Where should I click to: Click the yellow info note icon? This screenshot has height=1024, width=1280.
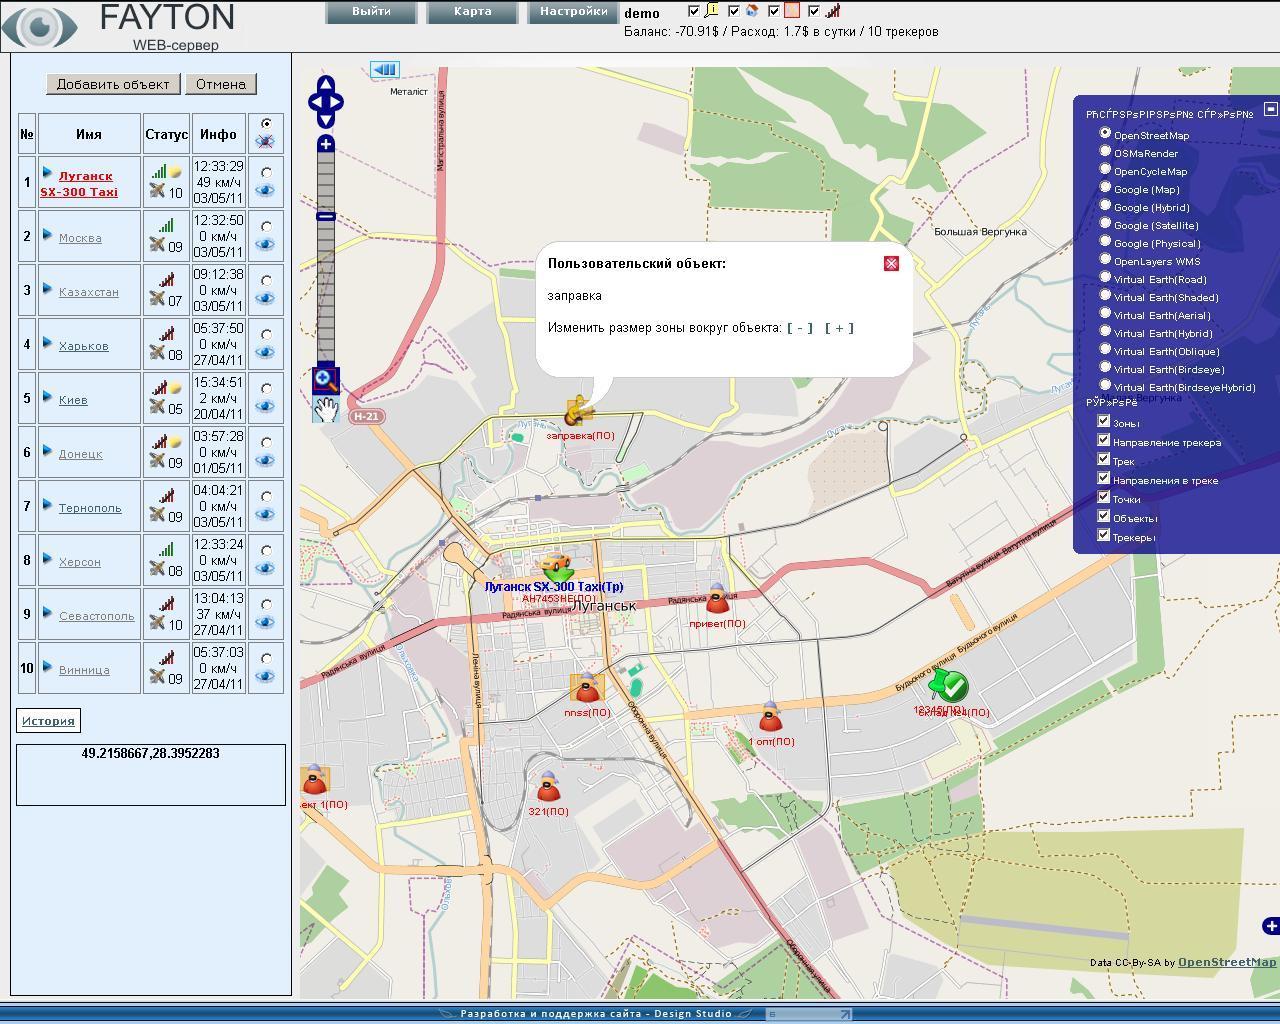click(712, 11)
